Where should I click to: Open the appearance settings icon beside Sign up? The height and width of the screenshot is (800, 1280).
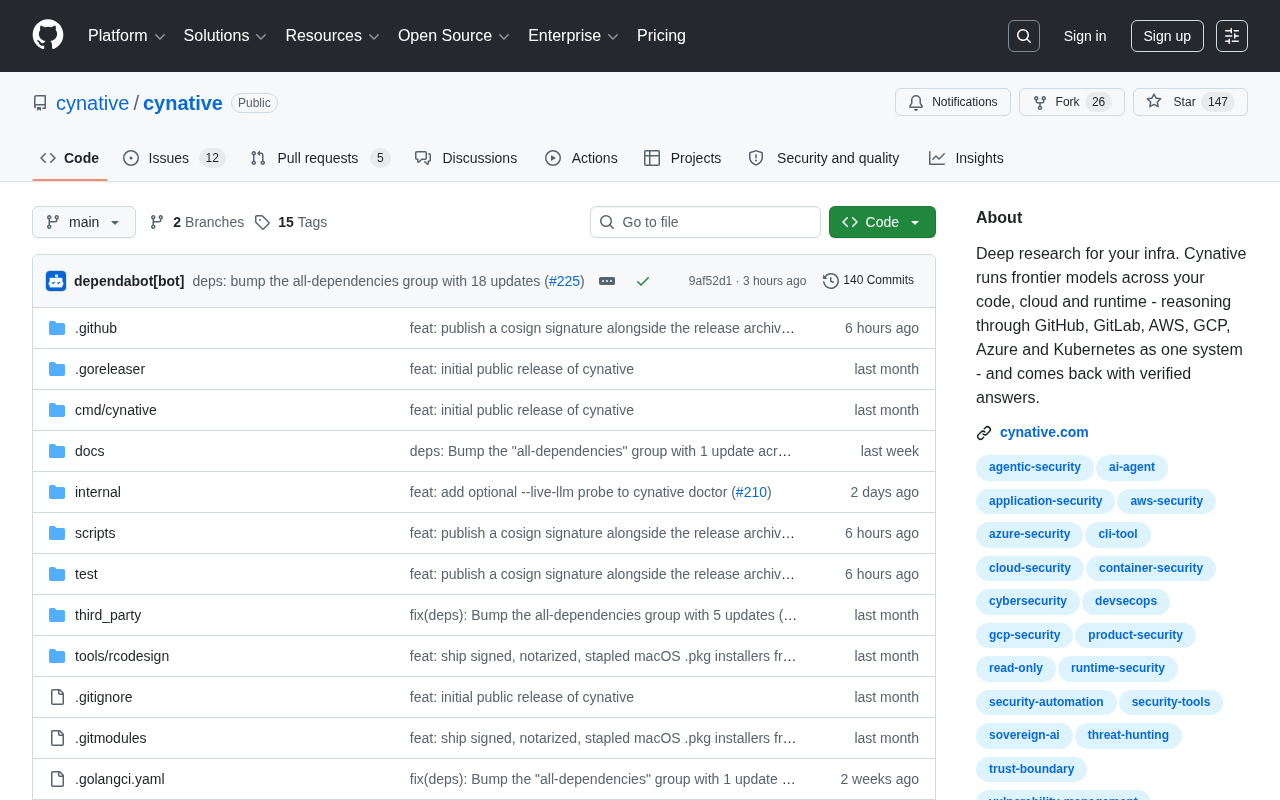[x=1232, y=36]
